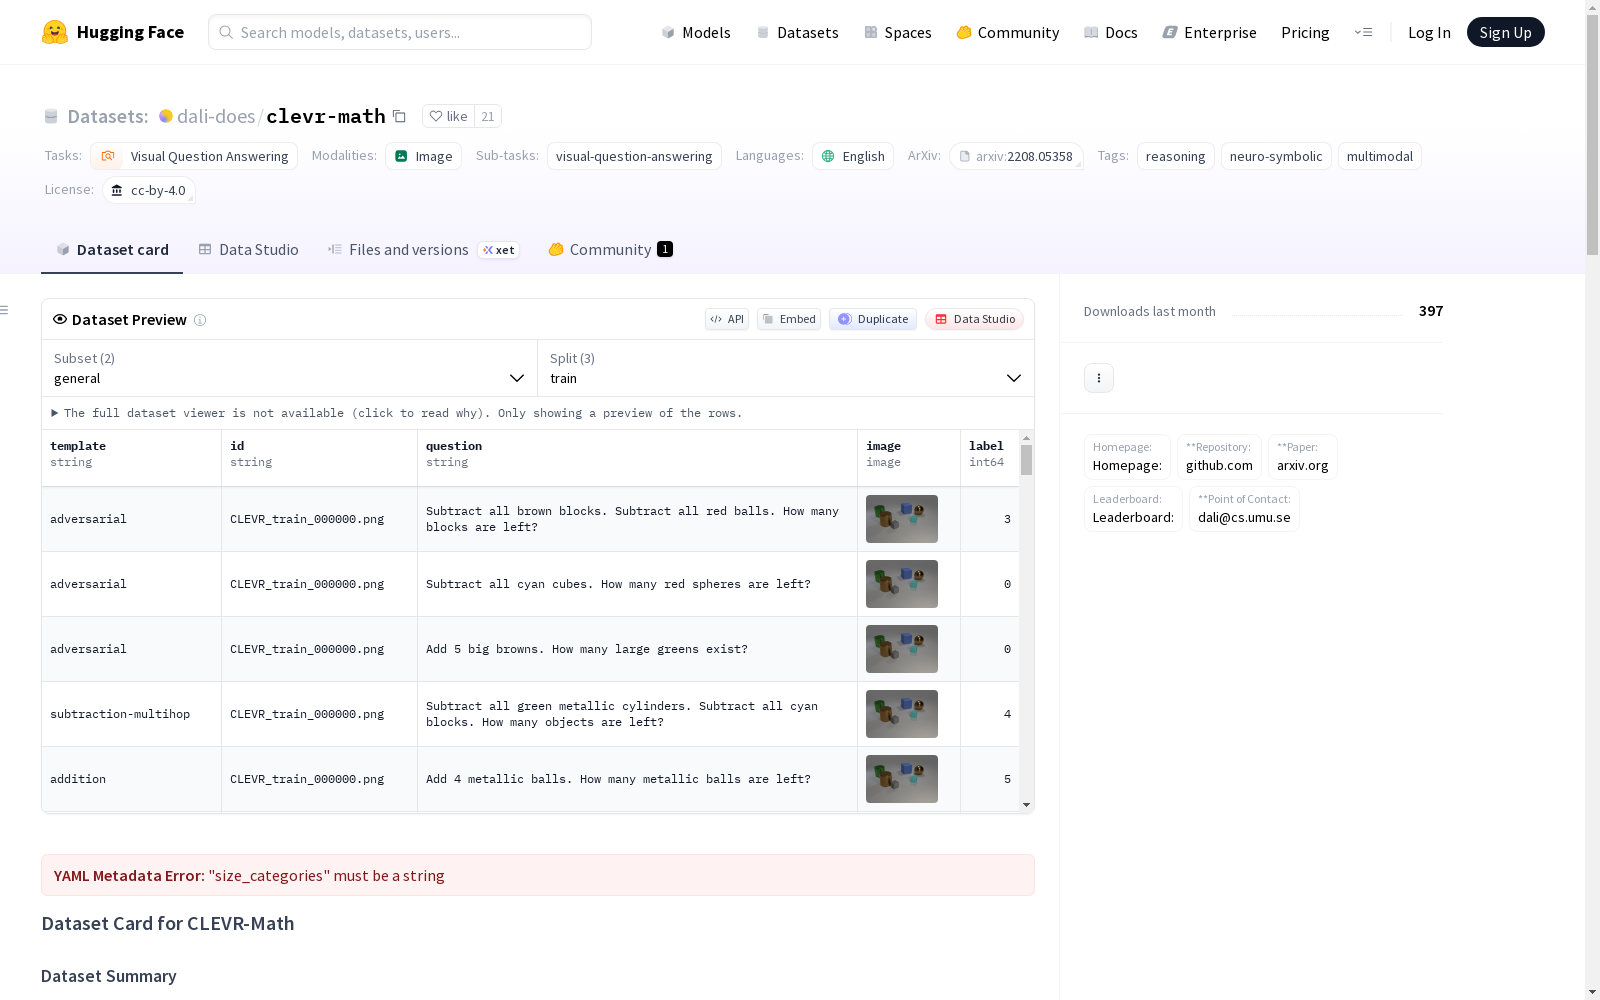
Task: Open the github.com repository link
Action: [1219, 457]
